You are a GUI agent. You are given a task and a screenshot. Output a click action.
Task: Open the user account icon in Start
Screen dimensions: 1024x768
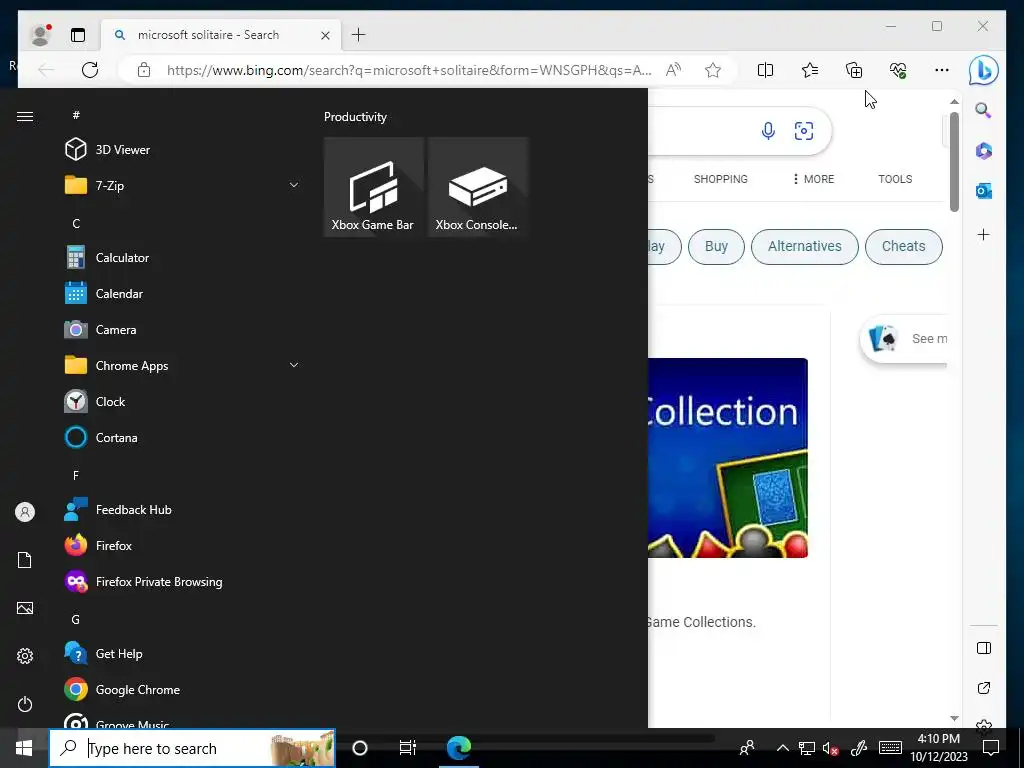click(x=25, y=512)
